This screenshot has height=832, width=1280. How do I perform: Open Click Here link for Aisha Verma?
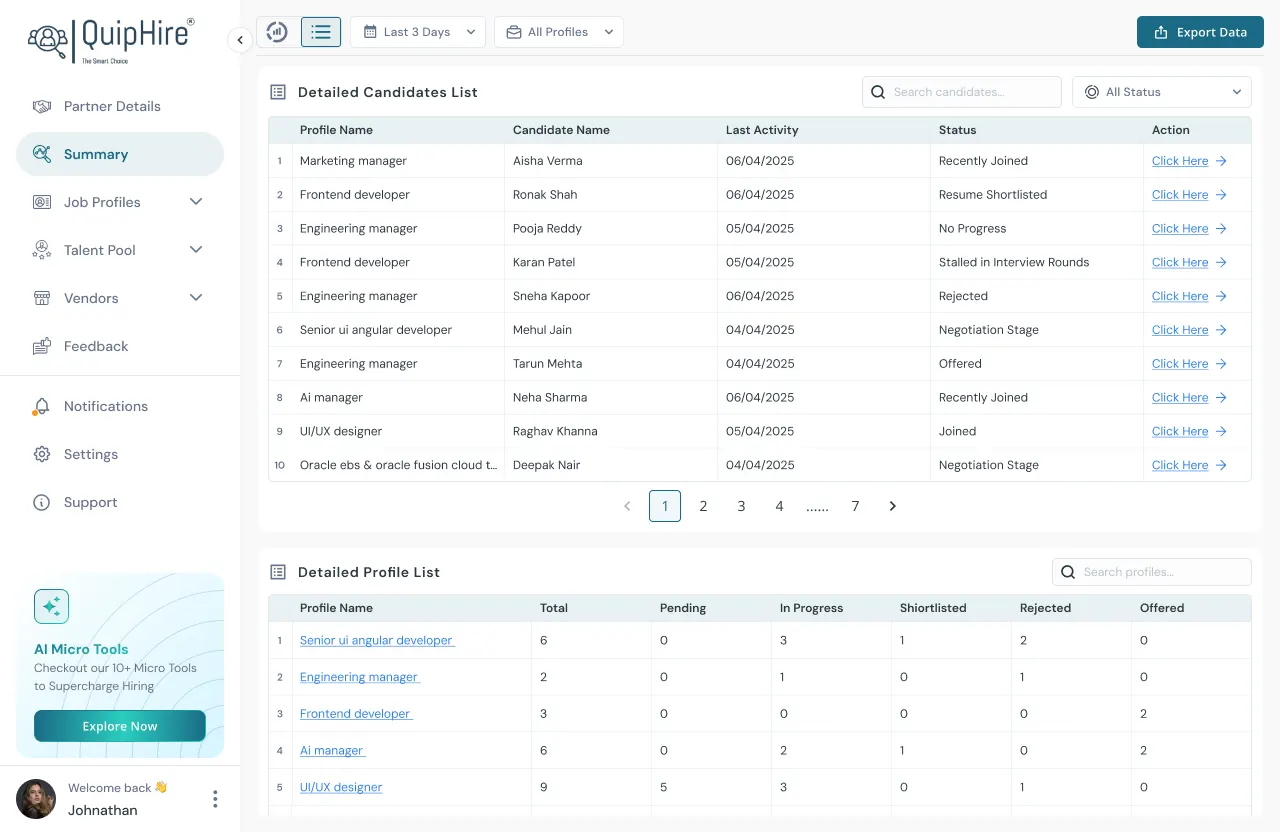1180,161
